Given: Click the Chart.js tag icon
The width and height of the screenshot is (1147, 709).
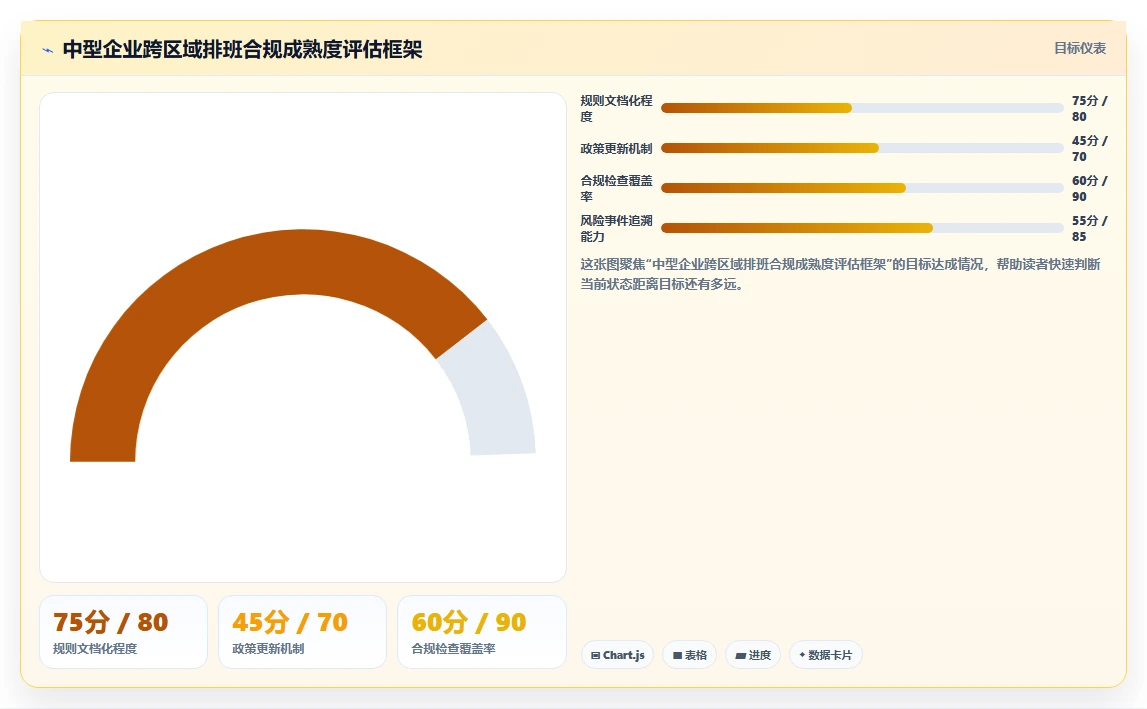Looking at the screenshot, I should point(595,656).
